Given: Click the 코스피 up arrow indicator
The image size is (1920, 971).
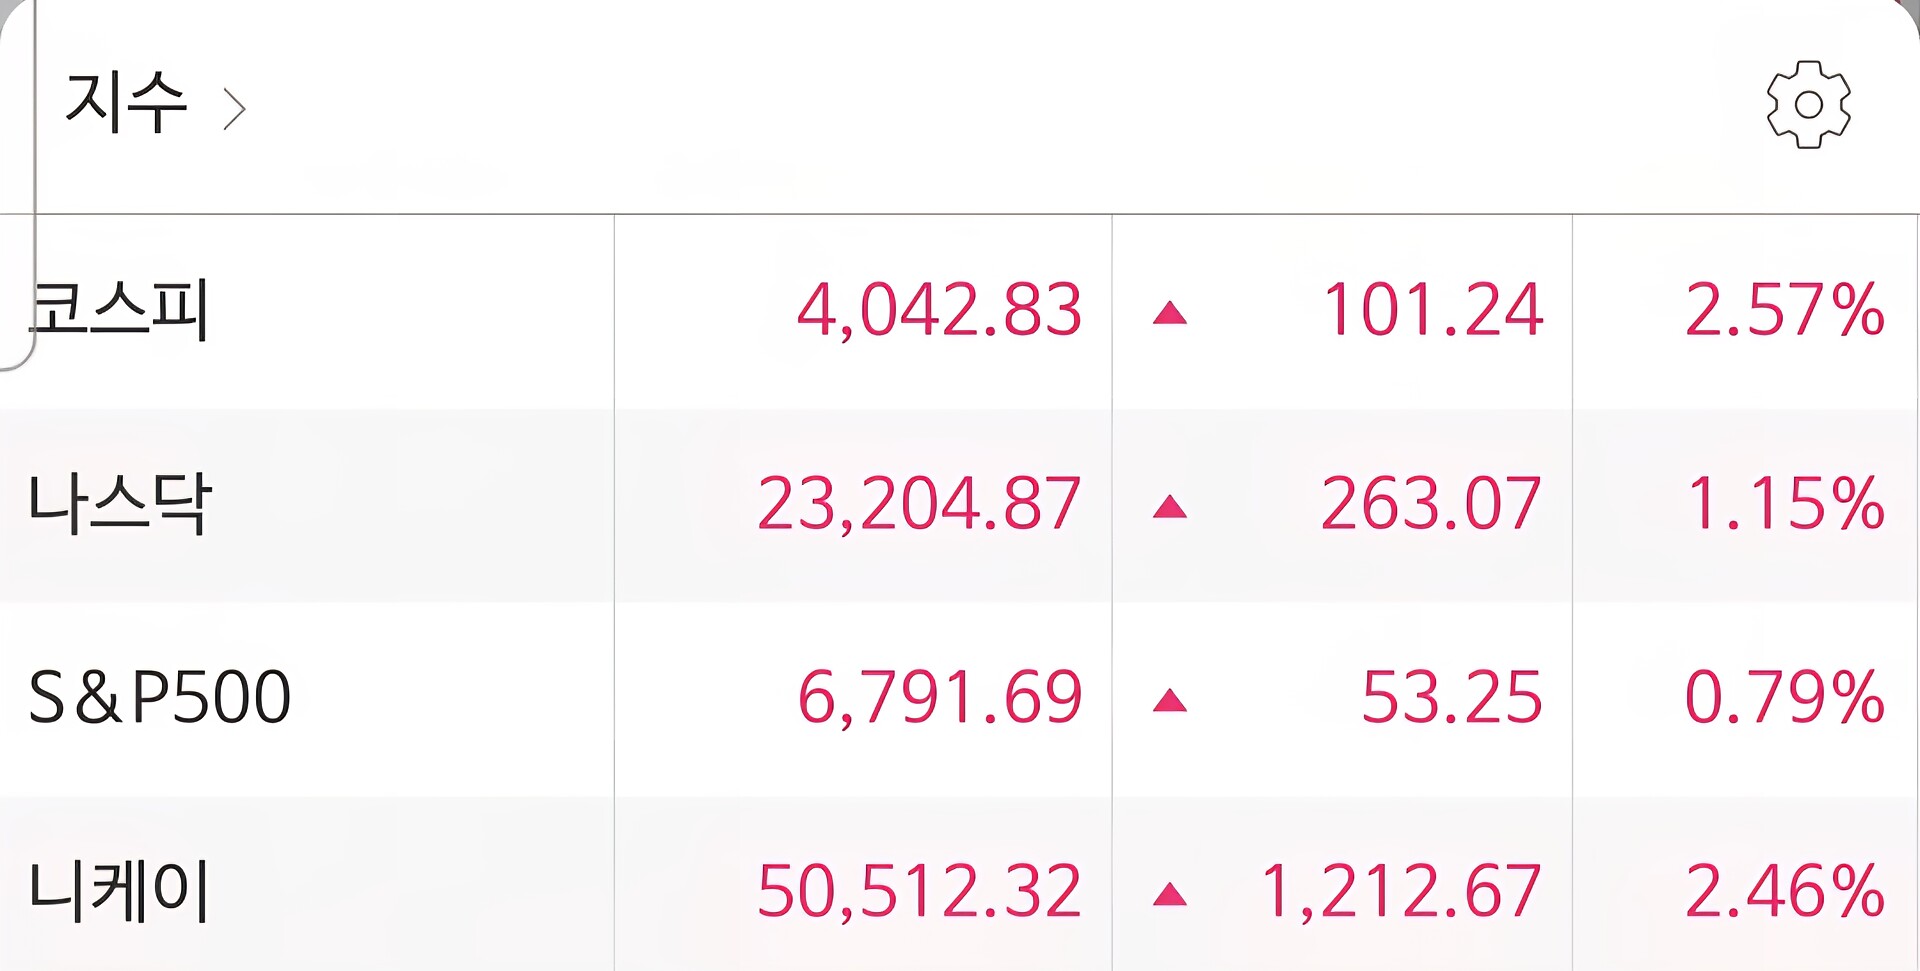Looking at the screenshot, I should tap(1169, 315).
